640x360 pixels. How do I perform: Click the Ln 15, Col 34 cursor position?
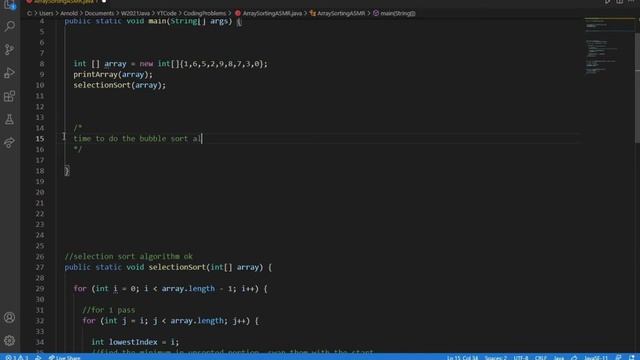tap(462, 358)
